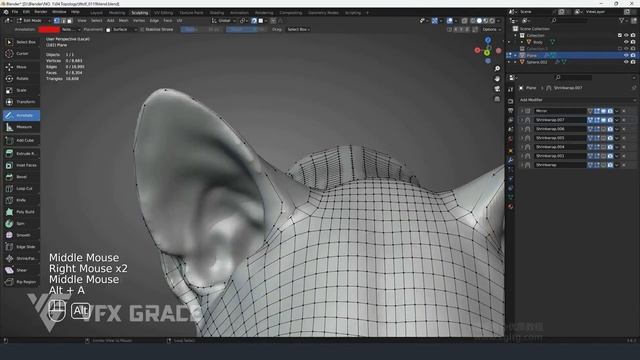This screenshot has width=640, height=360.
Task: Click the red X axis gizmo dot
Action: coord(478,50)
